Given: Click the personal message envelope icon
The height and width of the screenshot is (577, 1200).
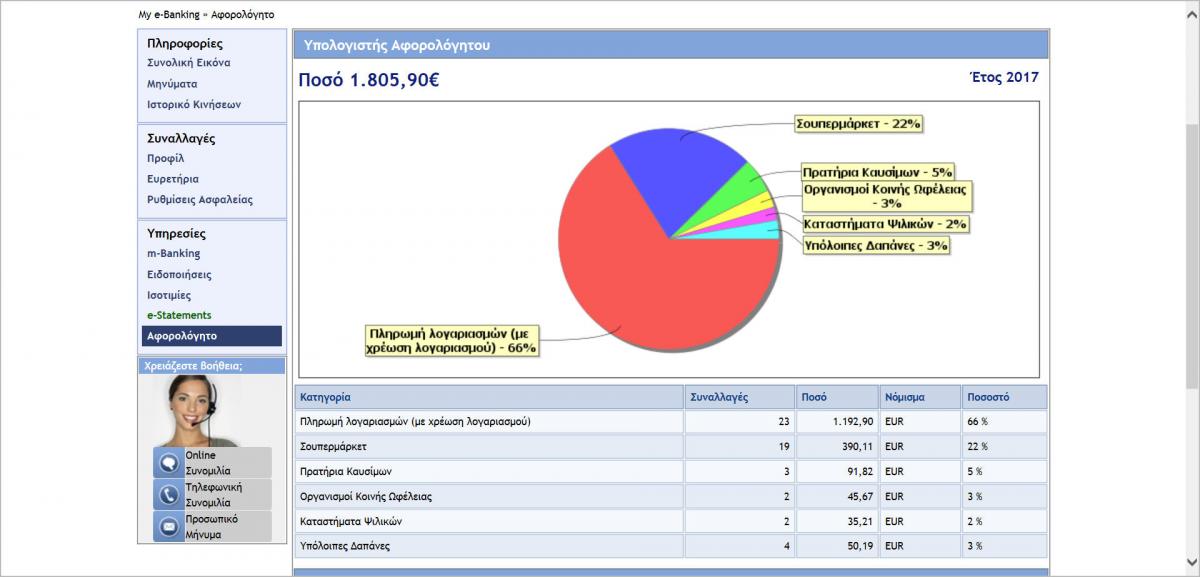Looking at the screenshot, I should click(x=168, y=526).
